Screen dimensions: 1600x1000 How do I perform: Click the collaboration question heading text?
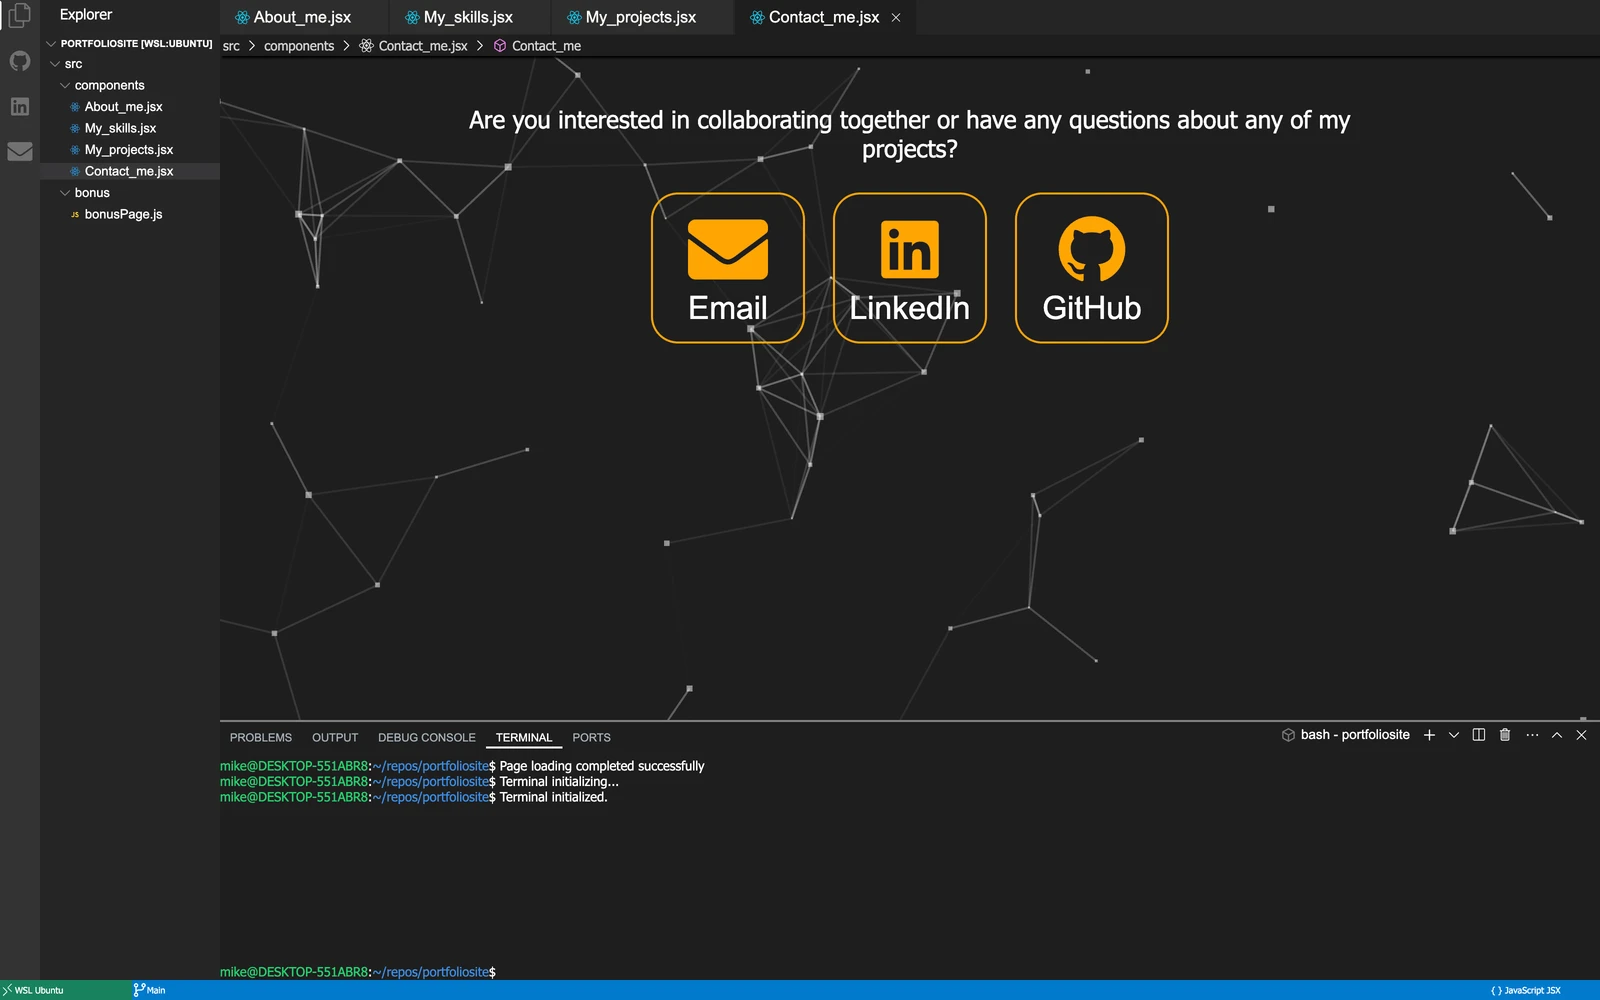click(x=909, y=134)
